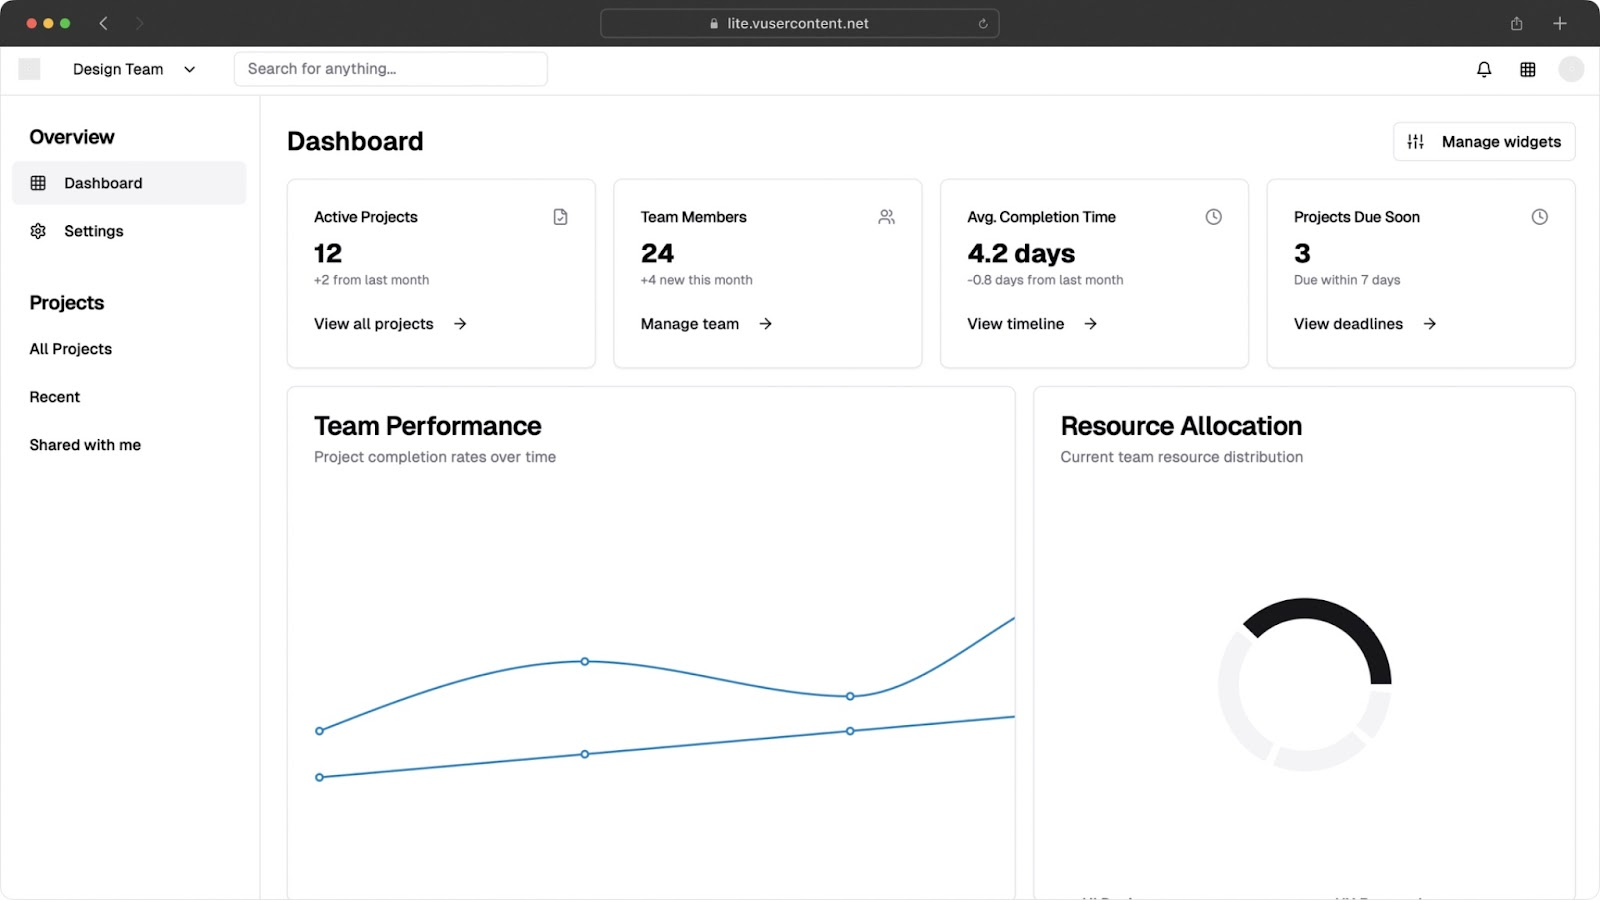This screenshot has width=1600, height=900.
Task: Click the Manage widgets button
Action: click(x=1484, y=142)
